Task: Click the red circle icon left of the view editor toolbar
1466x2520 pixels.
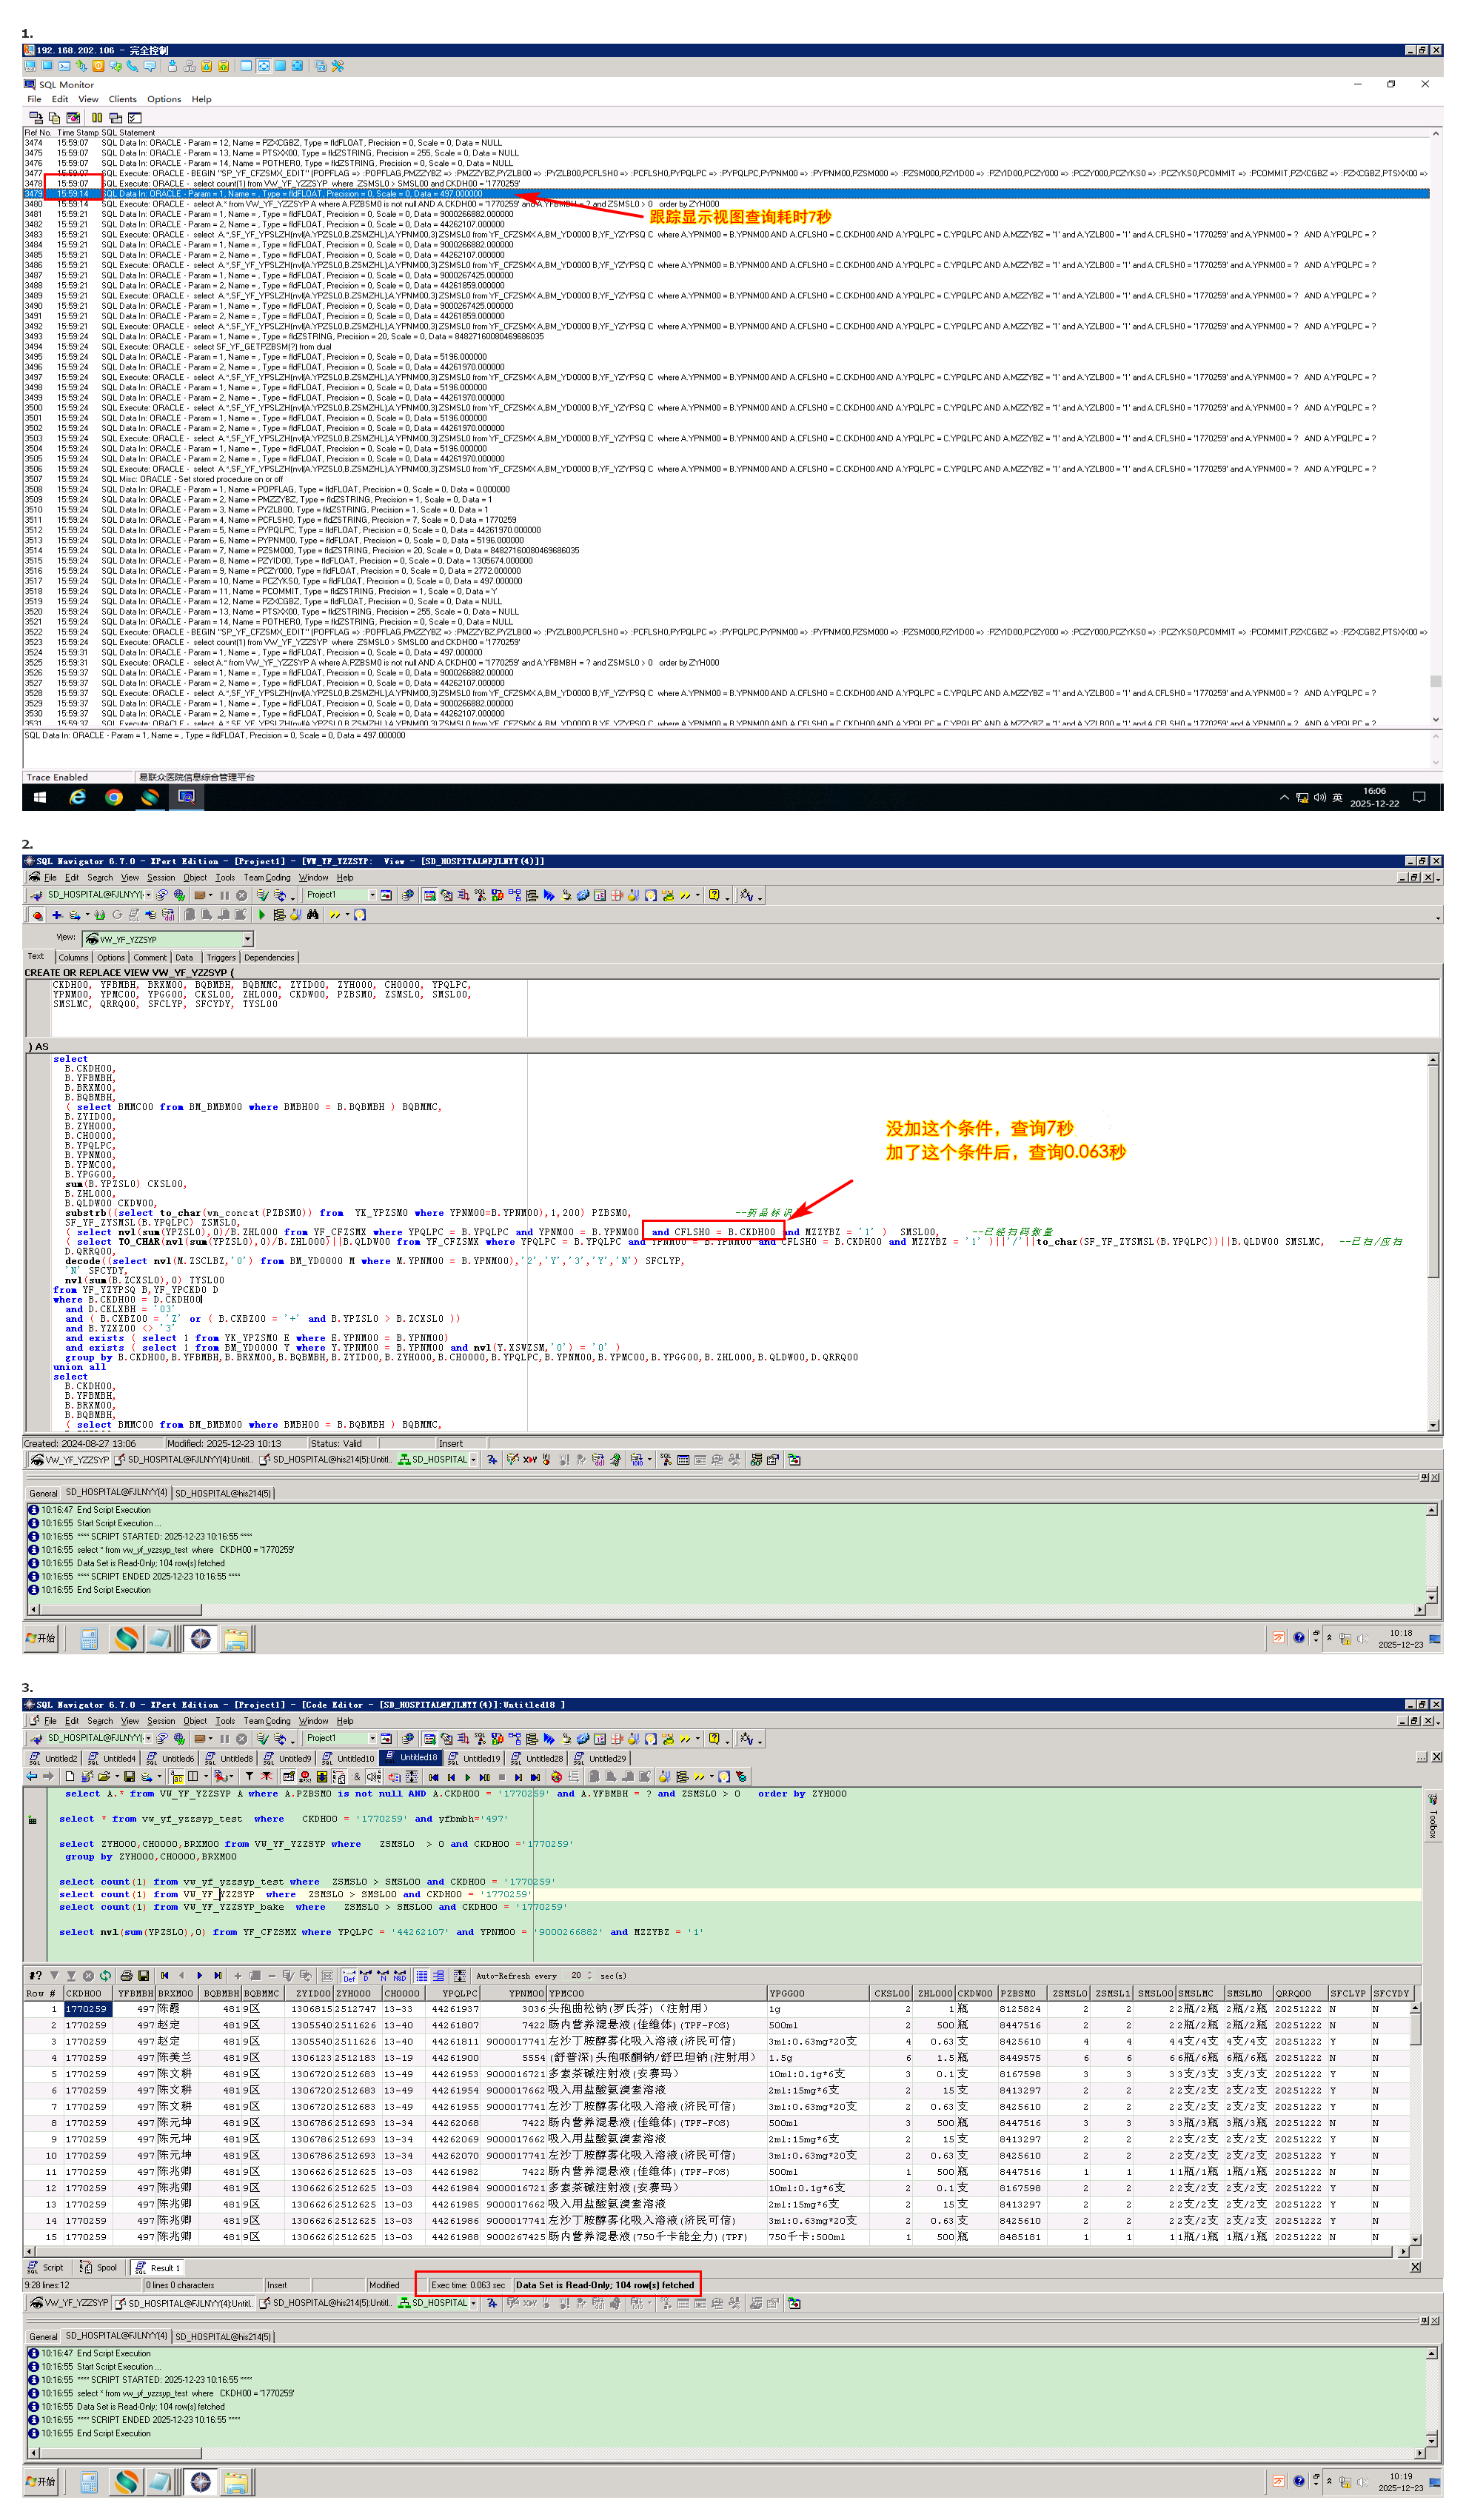Action: 37,915
